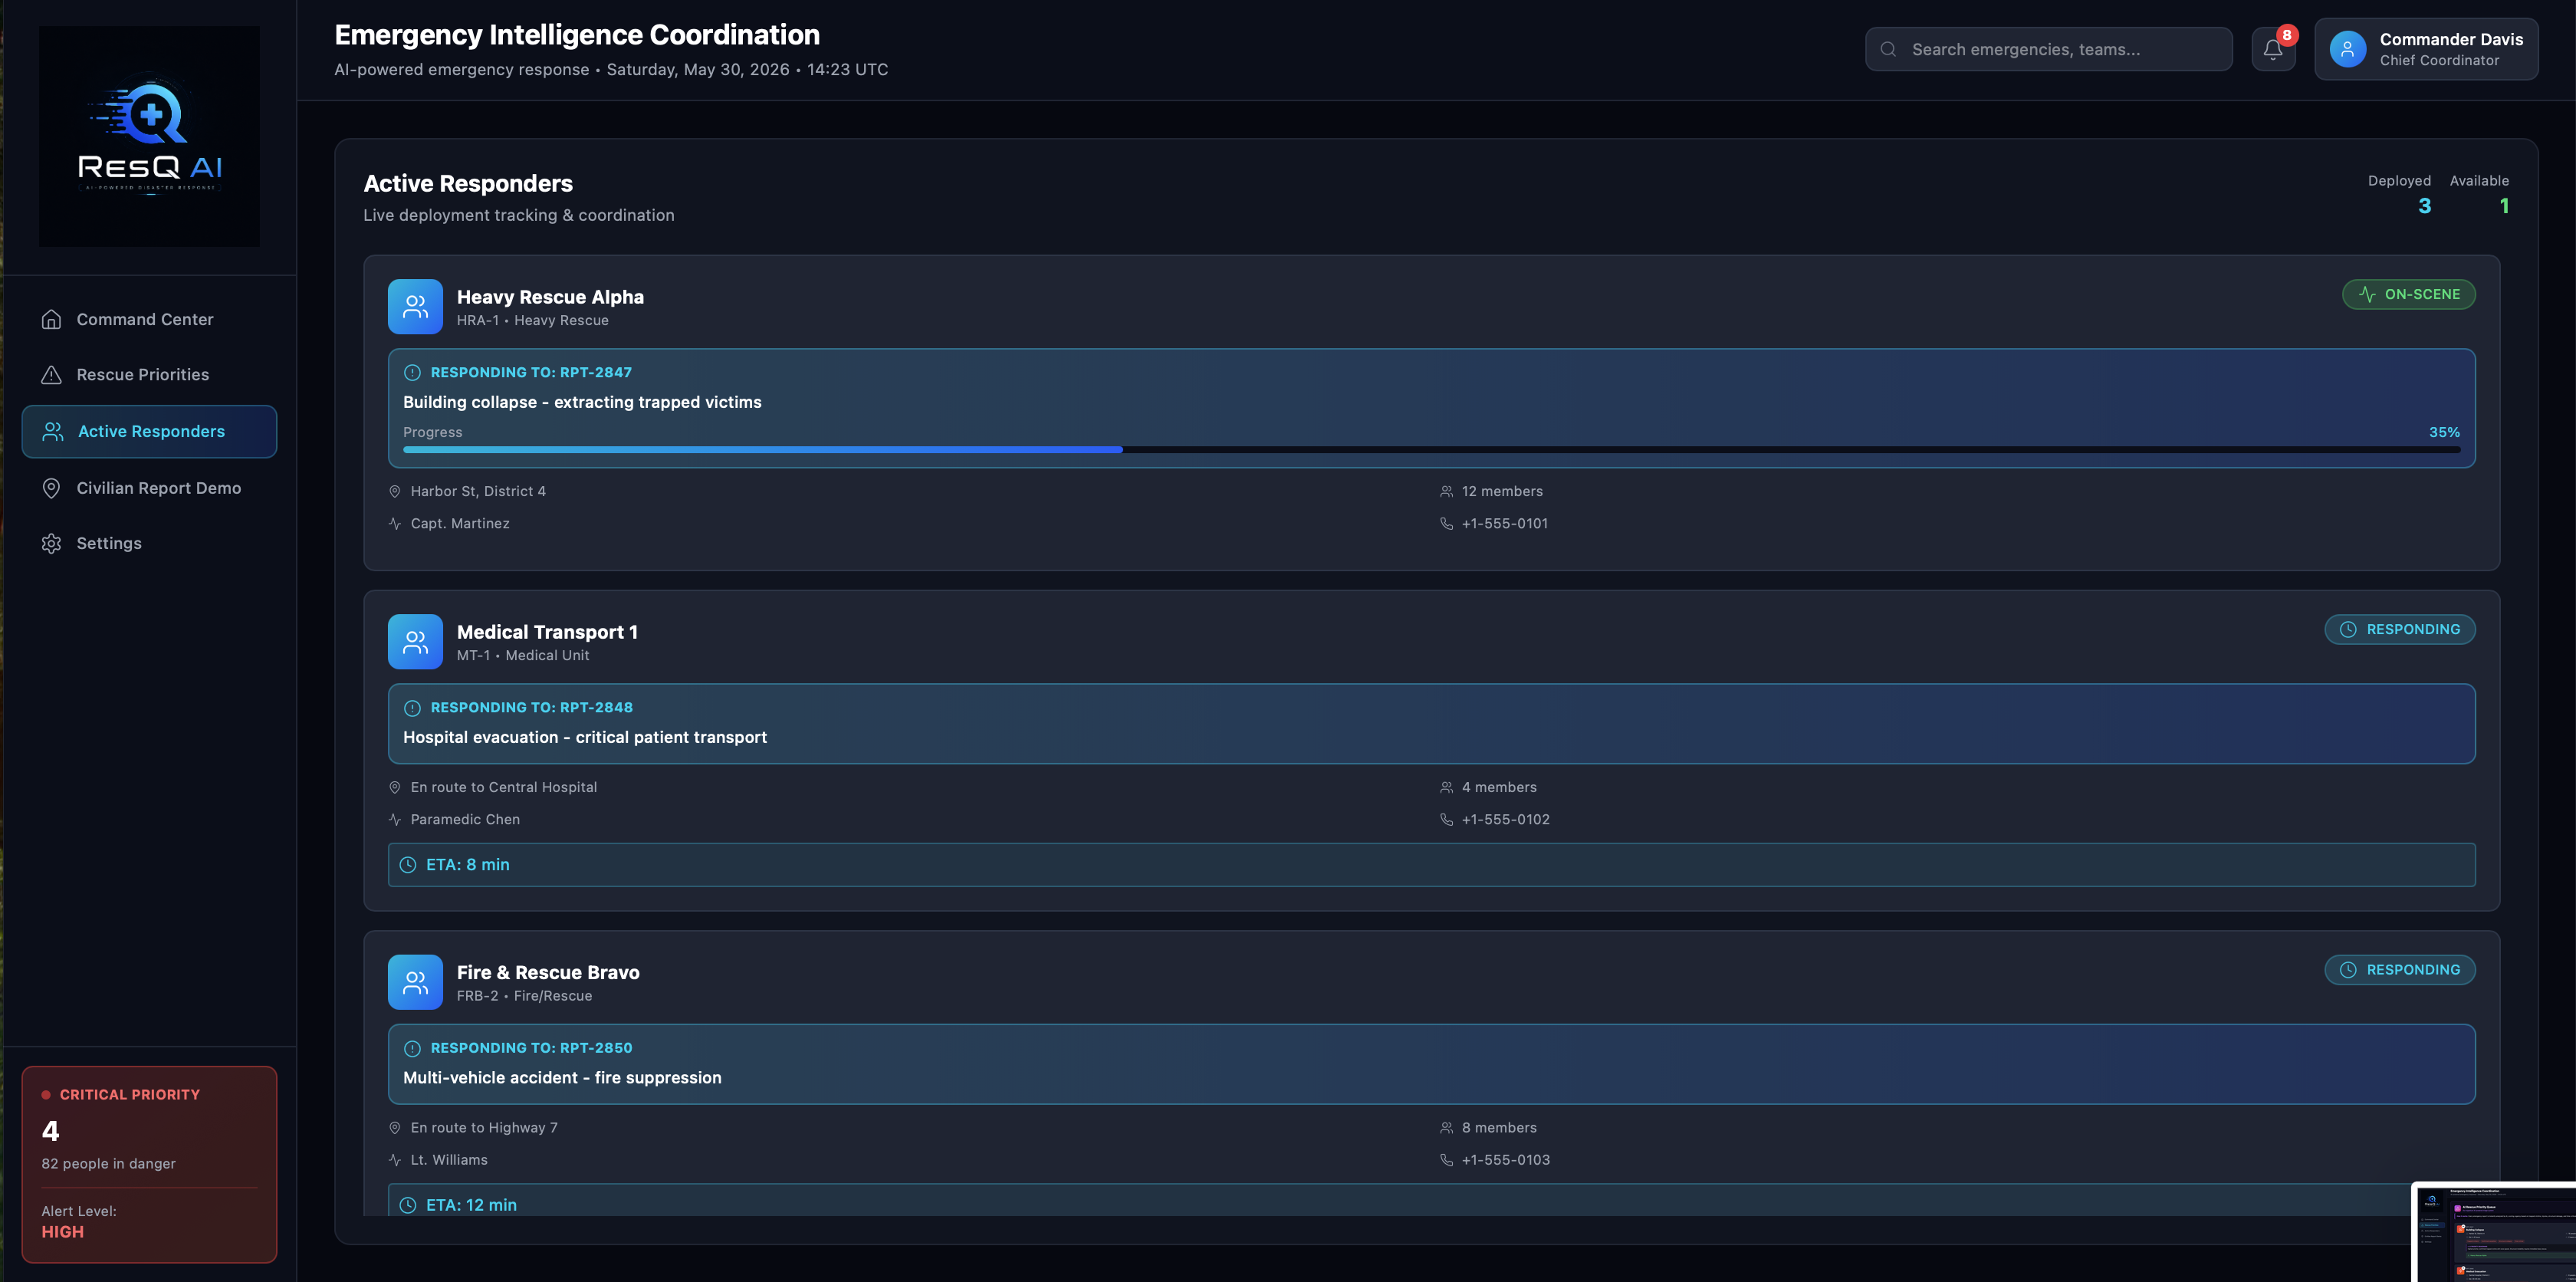The height and width of the screenshot is (1282, 2576).
Task: Click location pin next to Highway 7
Action: coord(395,1128)
